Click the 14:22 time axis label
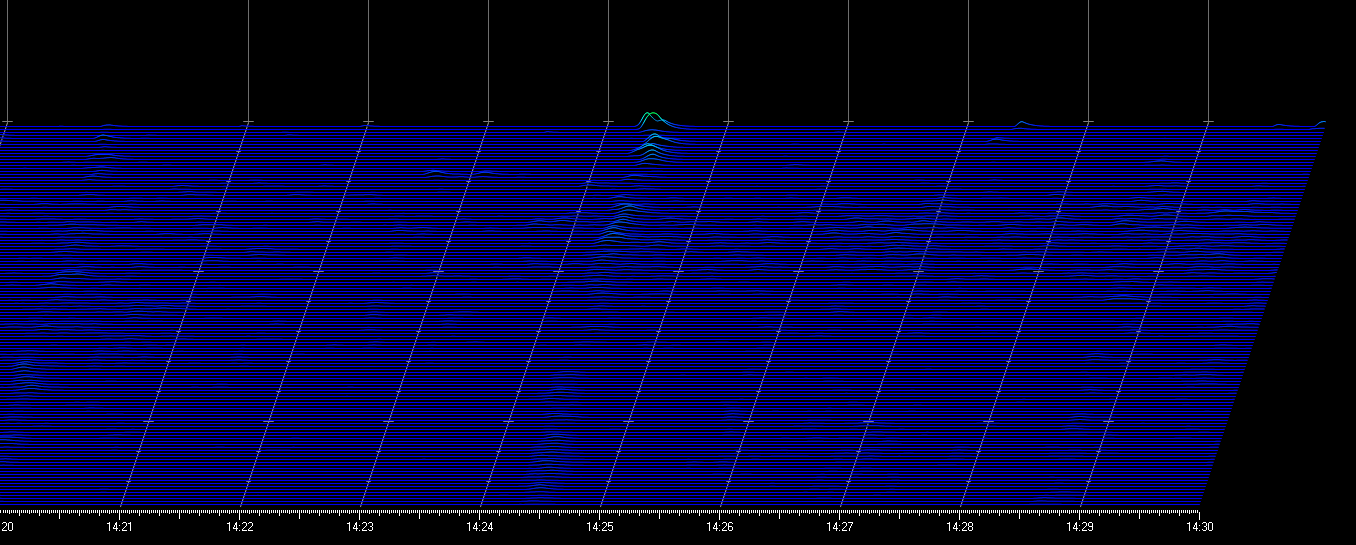The height and width of the screenshot is (545, 1356). click(x=240, y=527)
